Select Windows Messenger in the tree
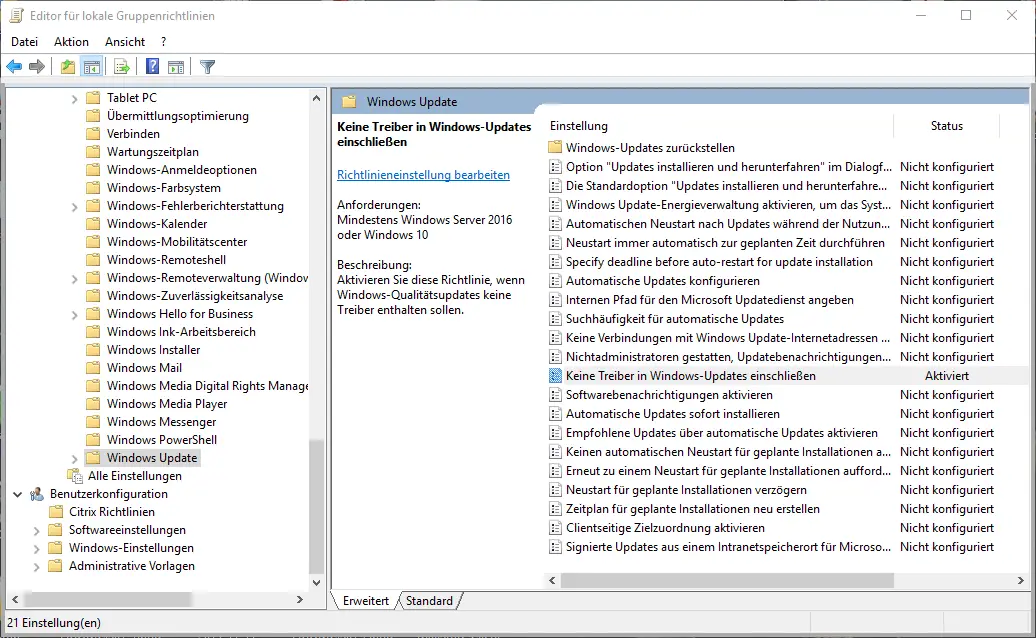The height and width of the screenshot is (638, 1036). click(x=162, y=422)
